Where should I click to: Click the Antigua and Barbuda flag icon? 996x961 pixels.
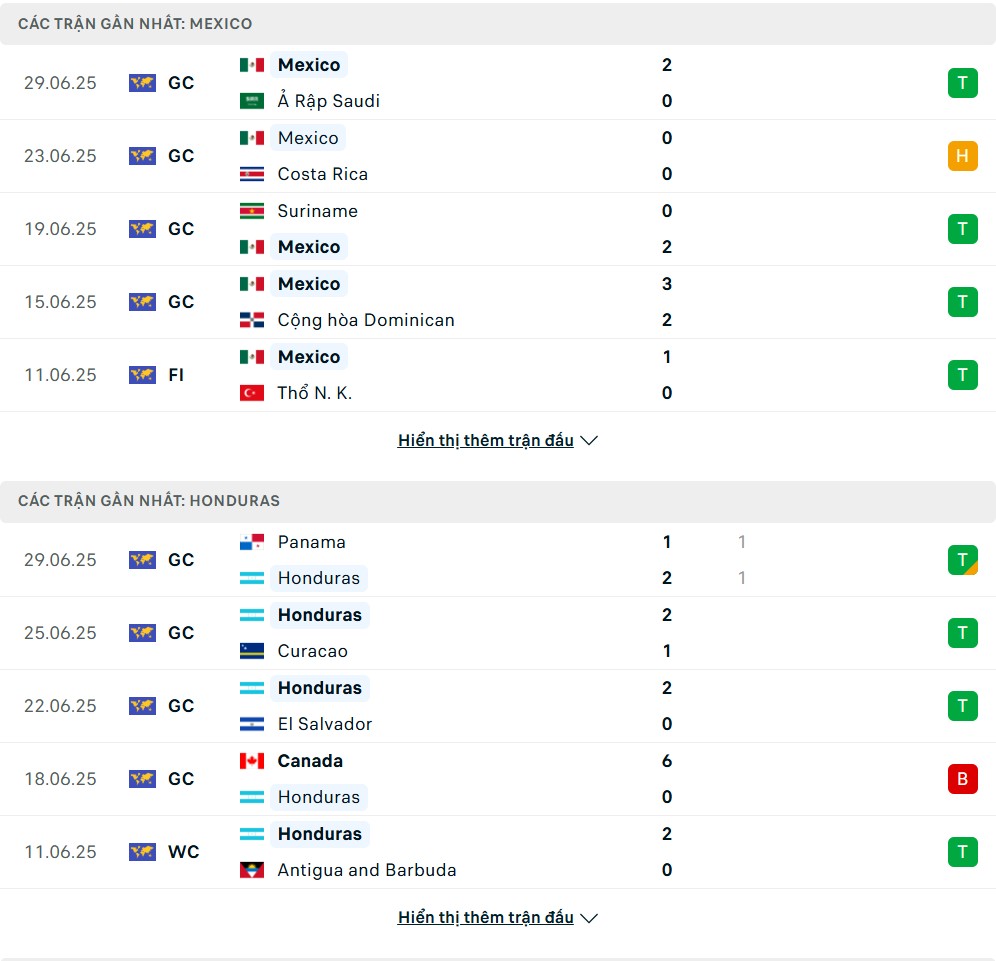coord(252,871)
